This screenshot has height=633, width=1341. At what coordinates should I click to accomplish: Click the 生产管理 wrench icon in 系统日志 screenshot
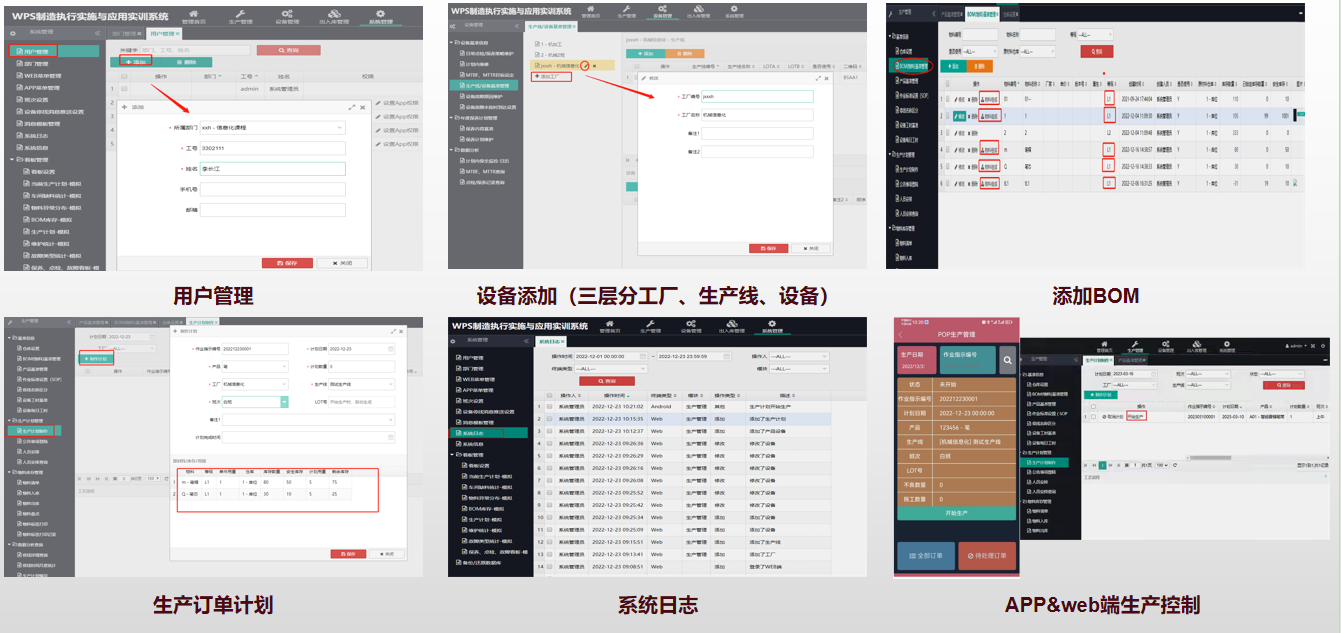649,326
